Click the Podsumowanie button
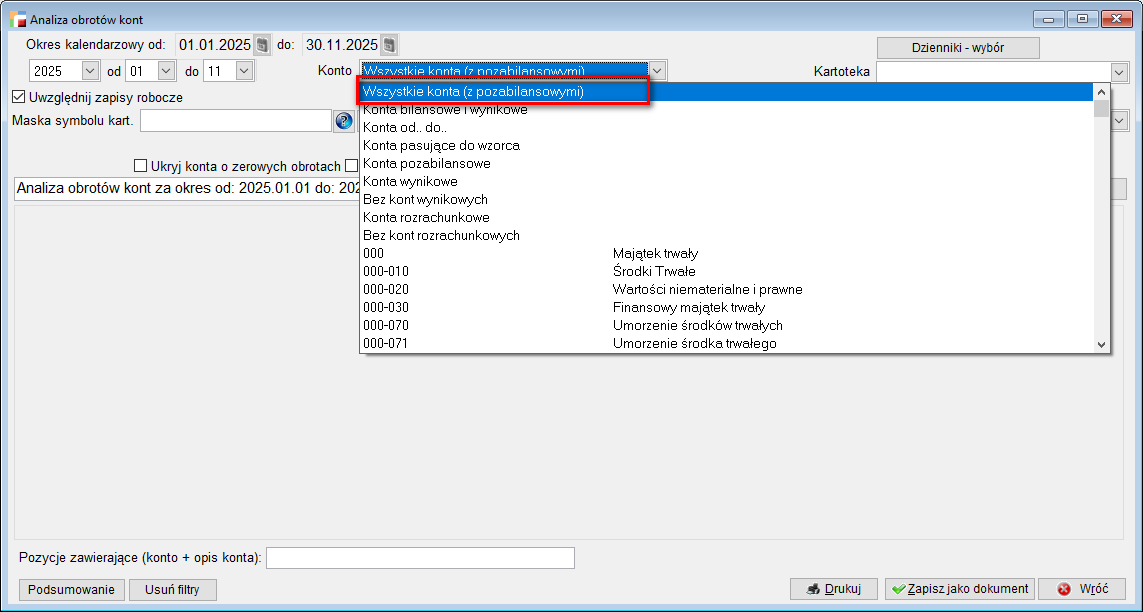The height and width of the screenshot is (612, 1143). 72,589
